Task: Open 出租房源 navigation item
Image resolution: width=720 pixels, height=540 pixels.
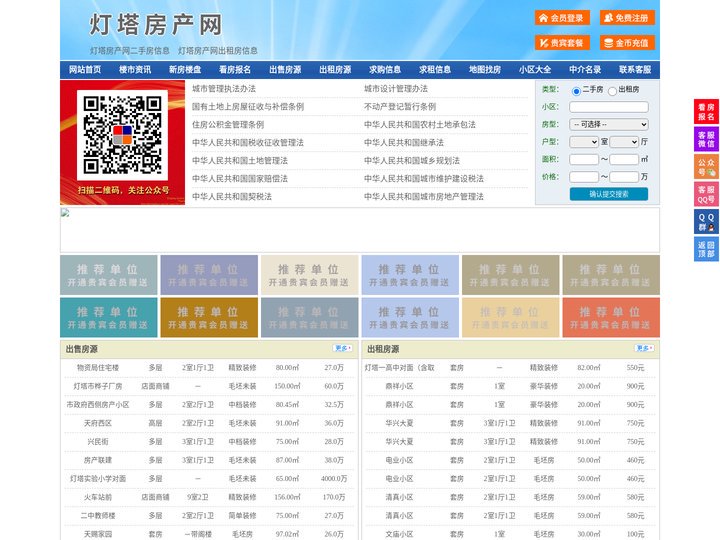Action: [x=335, y=70]
